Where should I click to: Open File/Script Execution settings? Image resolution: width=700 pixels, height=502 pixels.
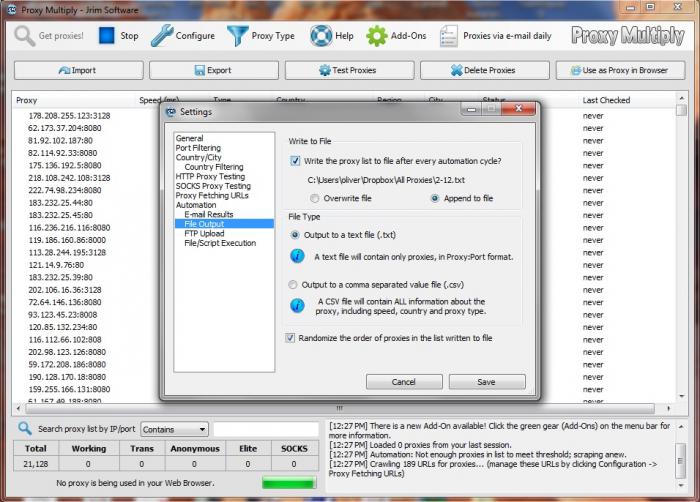click(x=220, y=243)
